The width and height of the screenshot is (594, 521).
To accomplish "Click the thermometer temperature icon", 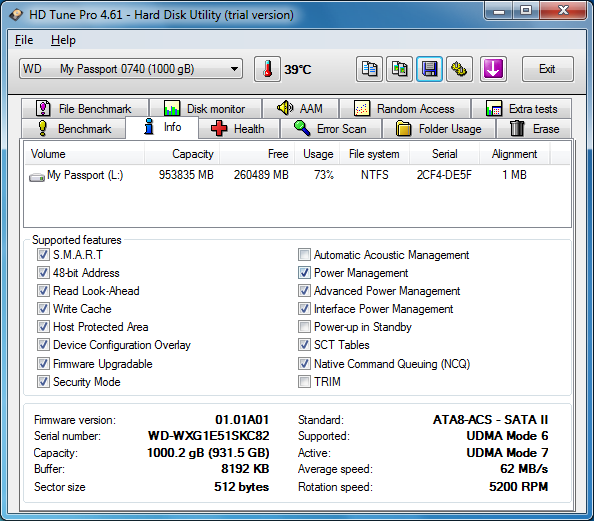I will tap(267, 69).
